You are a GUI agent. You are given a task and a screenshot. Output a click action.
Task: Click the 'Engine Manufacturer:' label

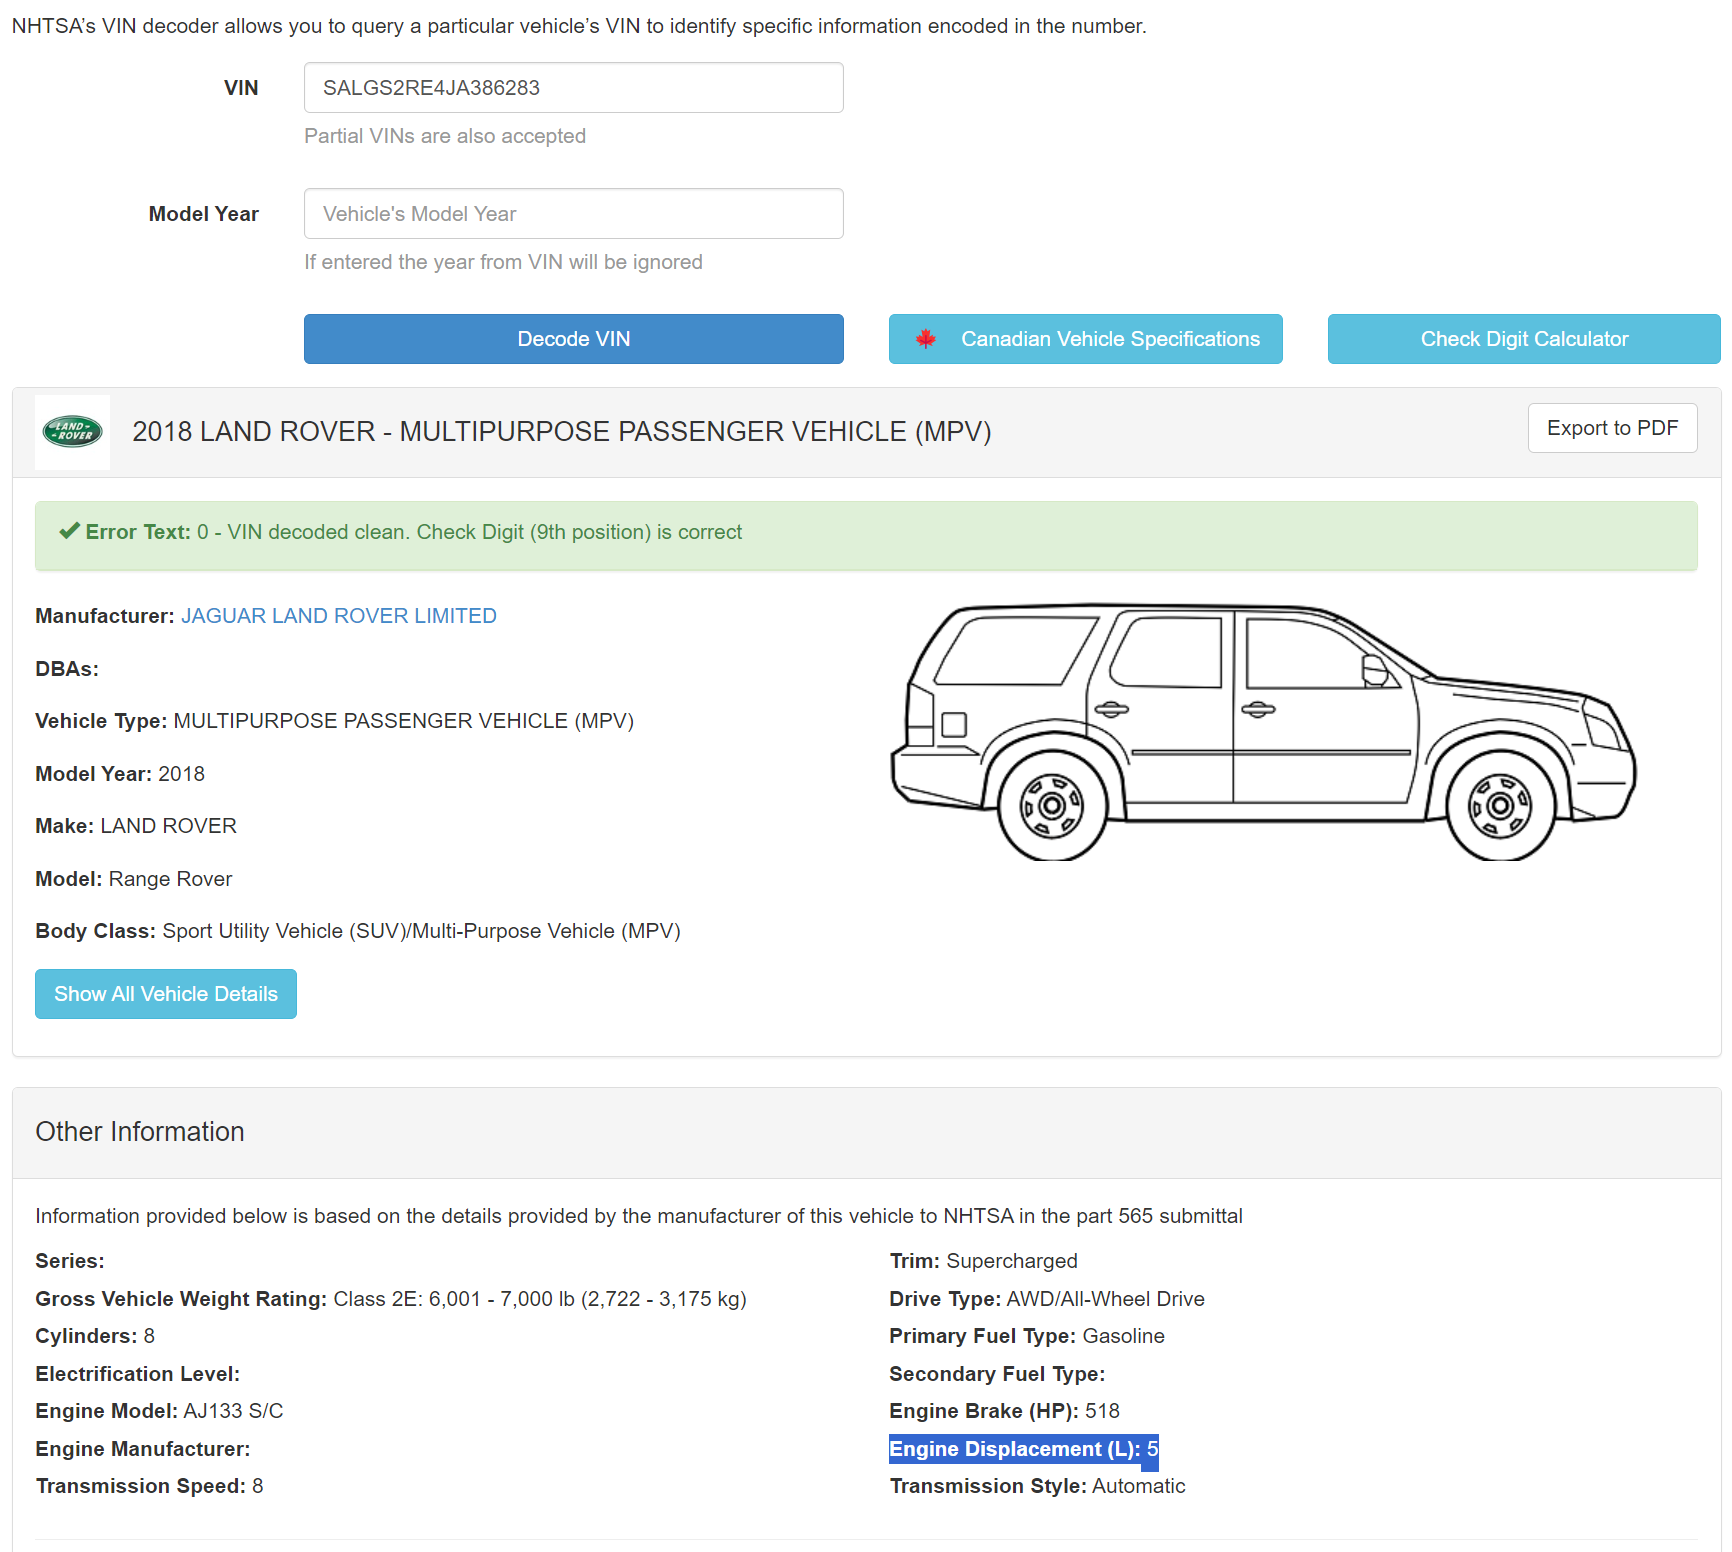(143, 1449)
